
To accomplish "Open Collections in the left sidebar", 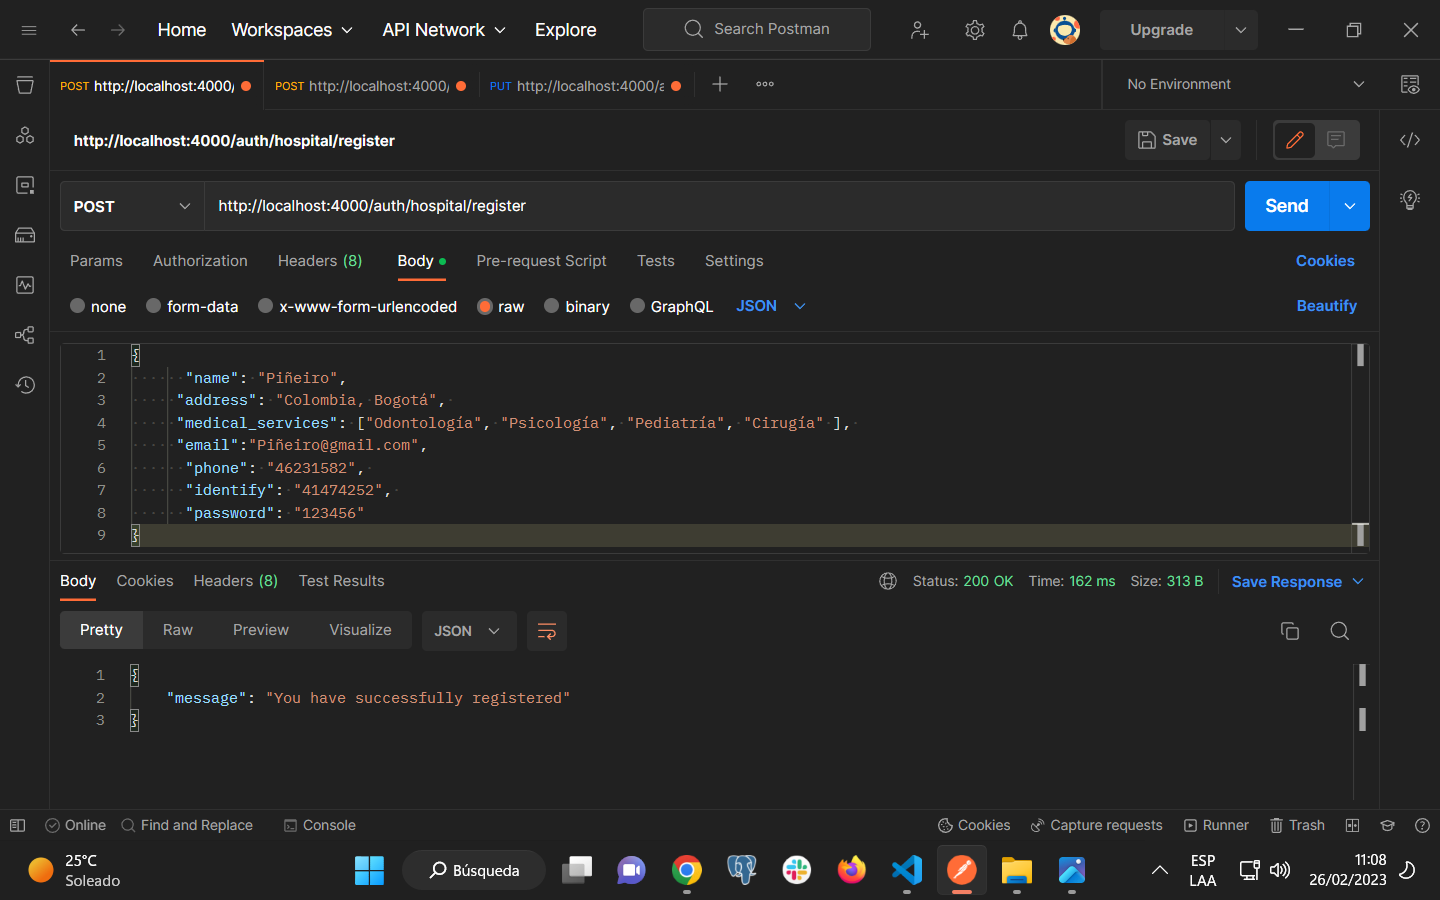I will (24, 85).
